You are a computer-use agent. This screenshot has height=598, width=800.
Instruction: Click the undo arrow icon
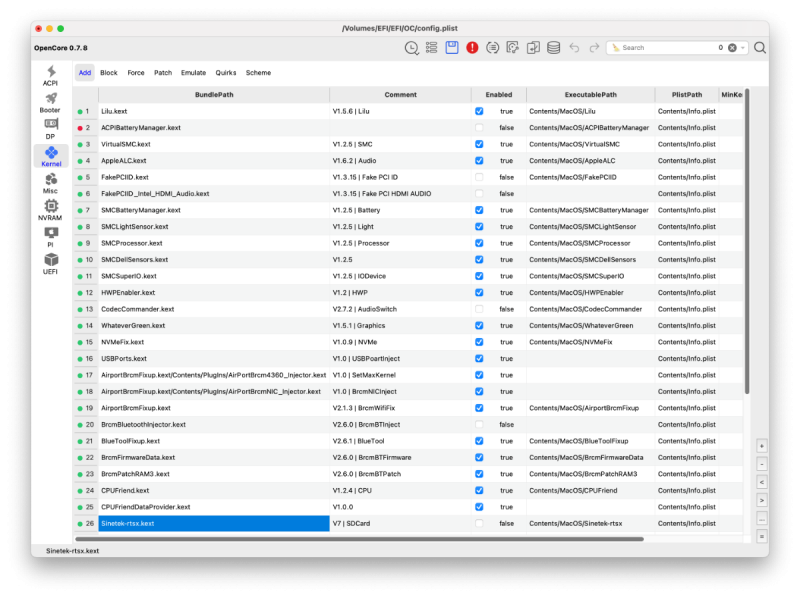[x=574, y=48]
